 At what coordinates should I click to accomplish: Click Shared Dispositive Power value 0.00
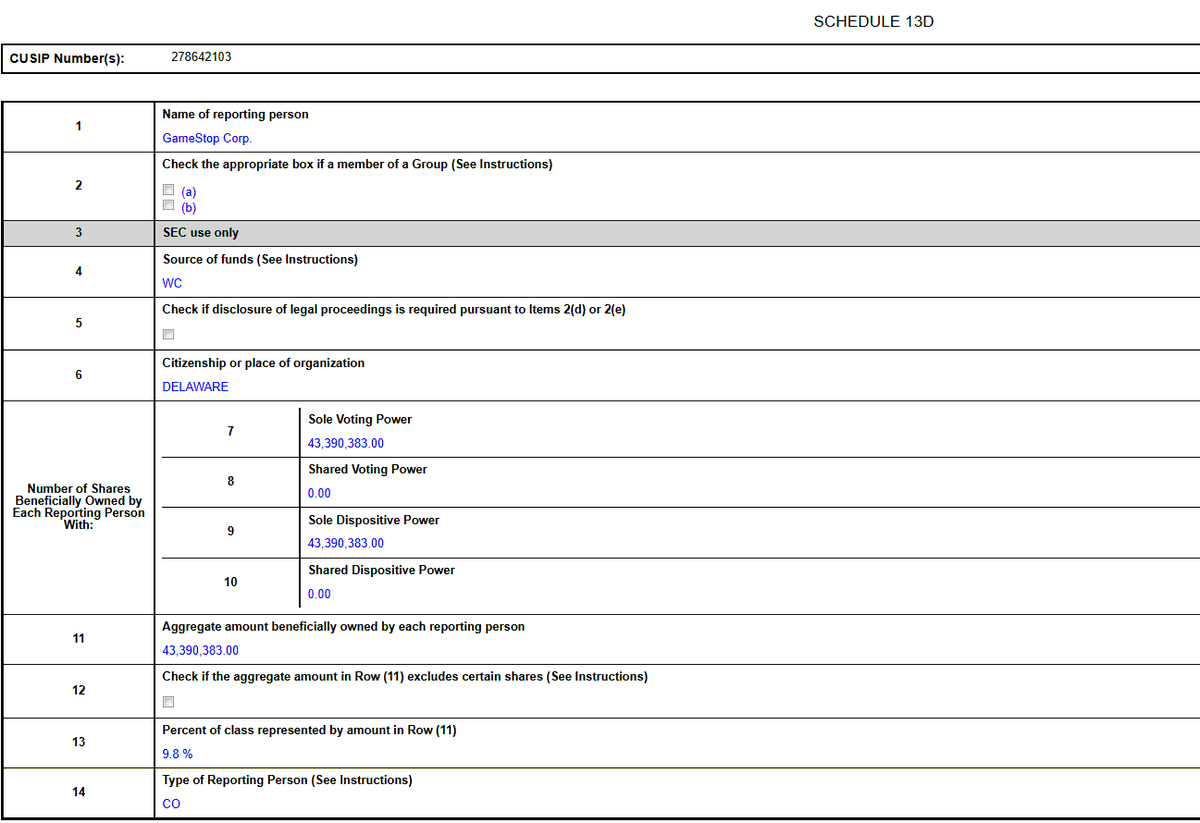click(319, 594)
